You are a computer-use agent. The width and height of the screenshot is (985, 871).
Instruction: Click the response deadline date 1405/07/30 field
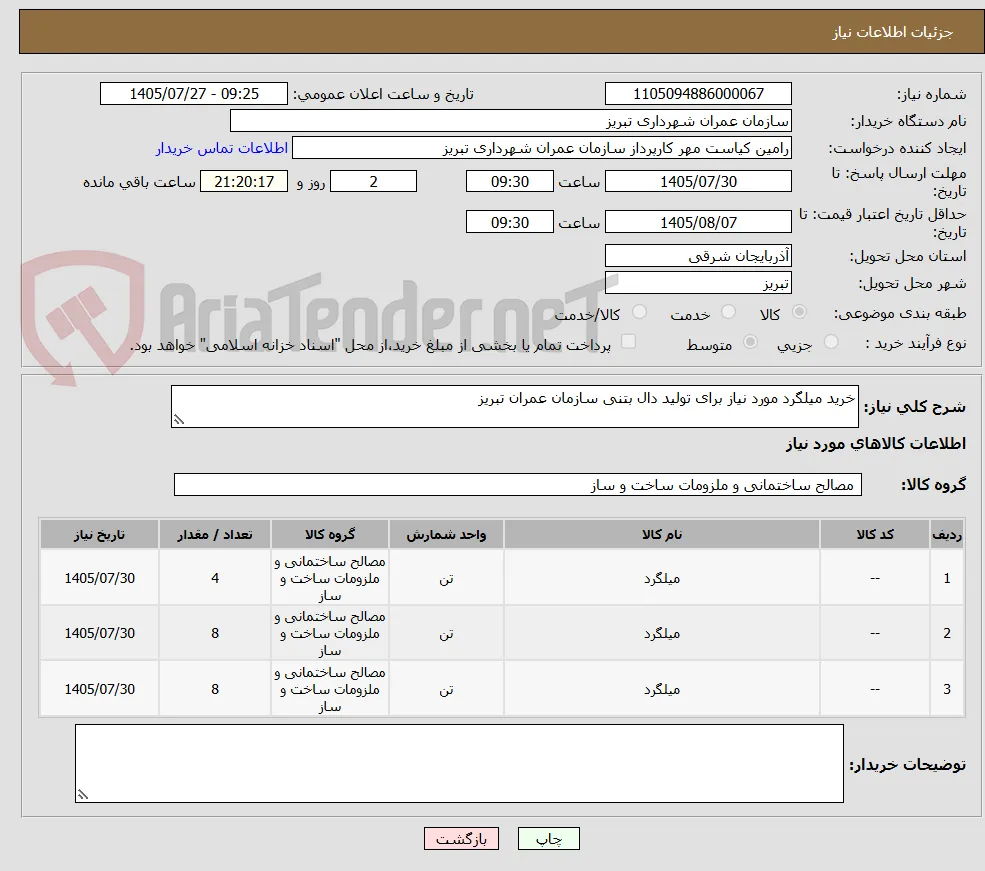[698, 181]
